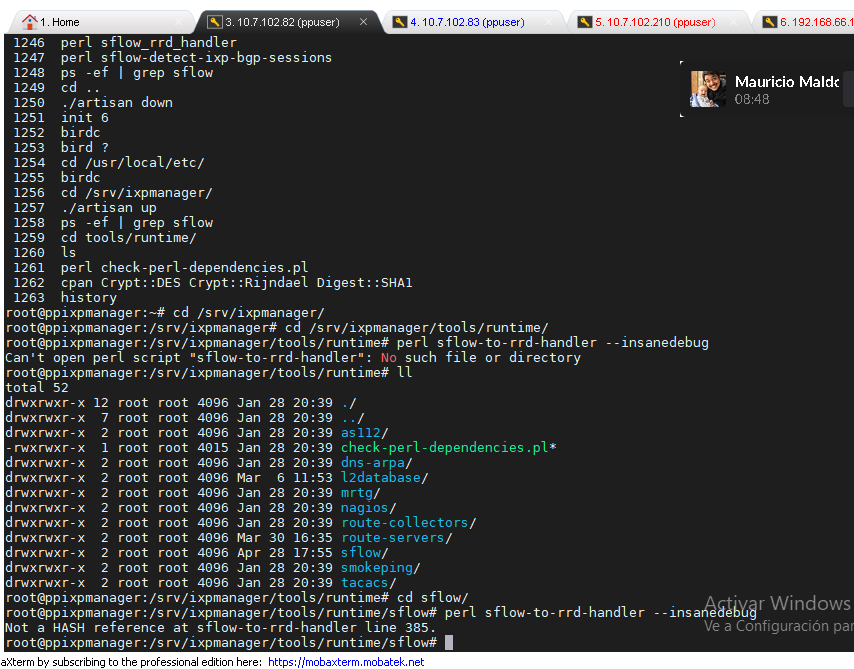Click the terminal cursor at the sflow# prompt

coord(449,642)
